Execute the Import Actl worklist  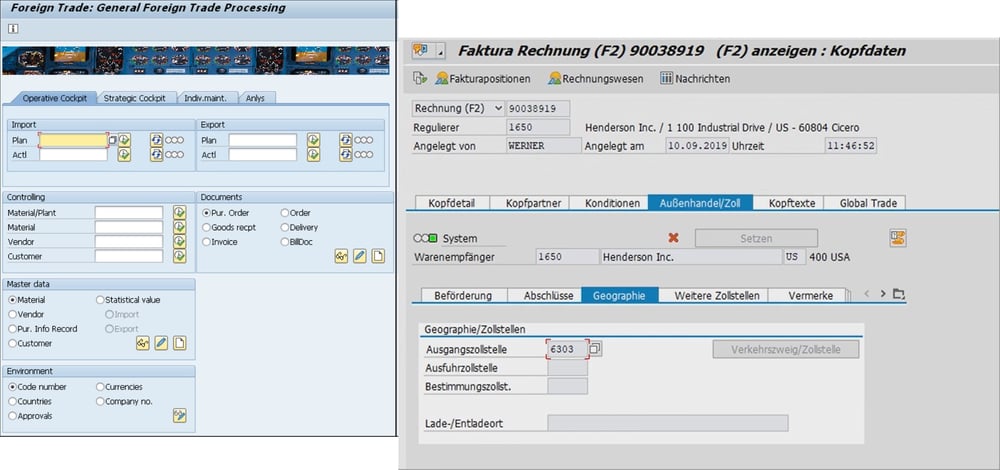(124, 154)
